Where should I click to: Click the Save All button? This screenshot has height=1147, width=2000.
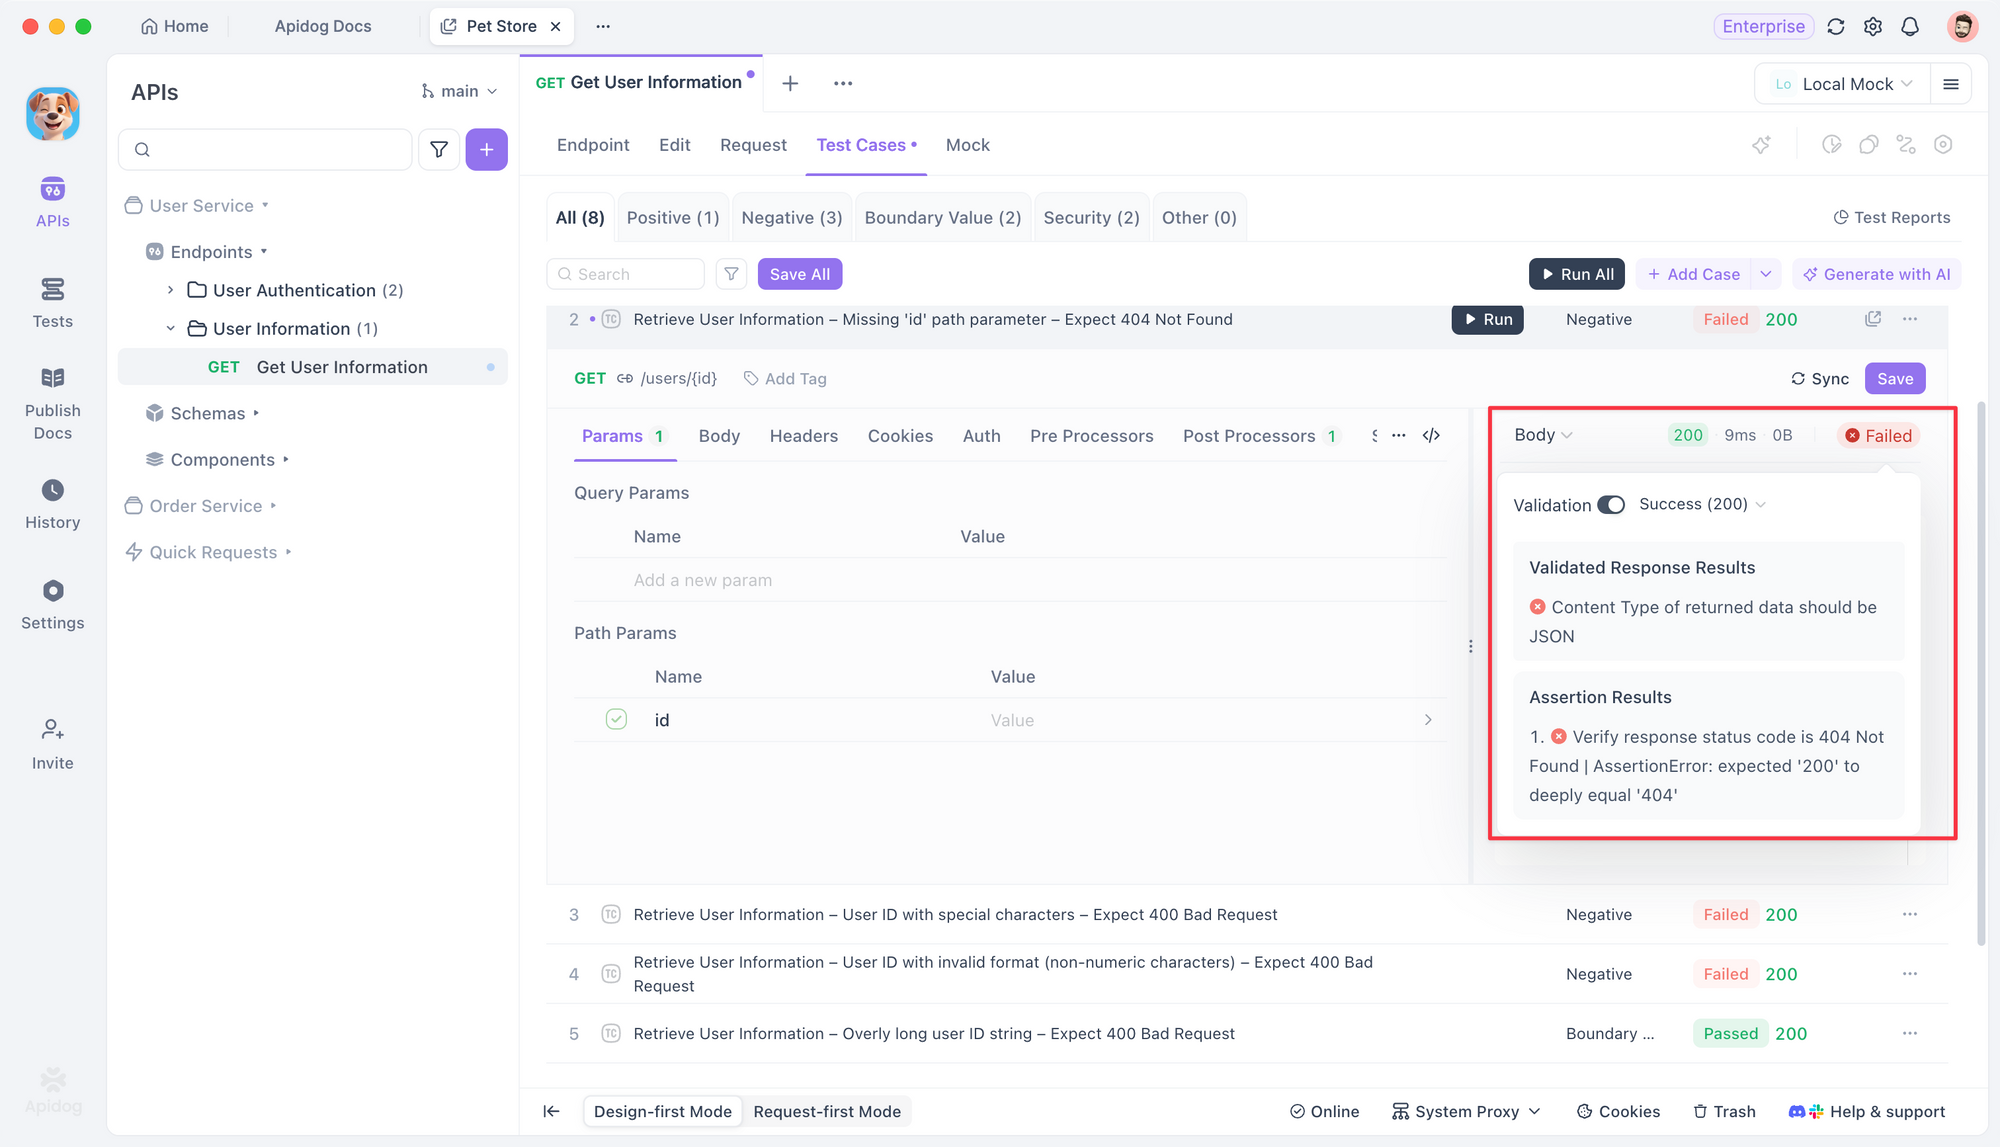pyautogui.click(x=799, y=273)
